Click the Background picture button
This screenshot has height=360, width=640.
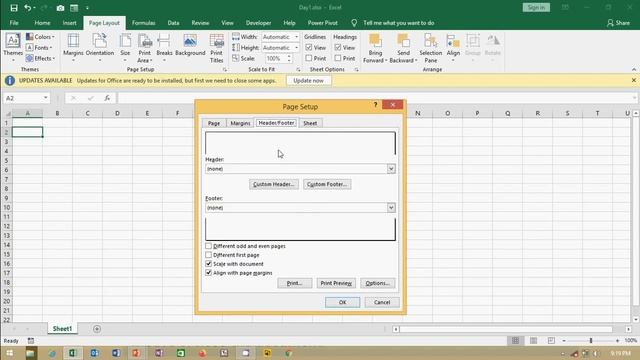tap(190, 45)
